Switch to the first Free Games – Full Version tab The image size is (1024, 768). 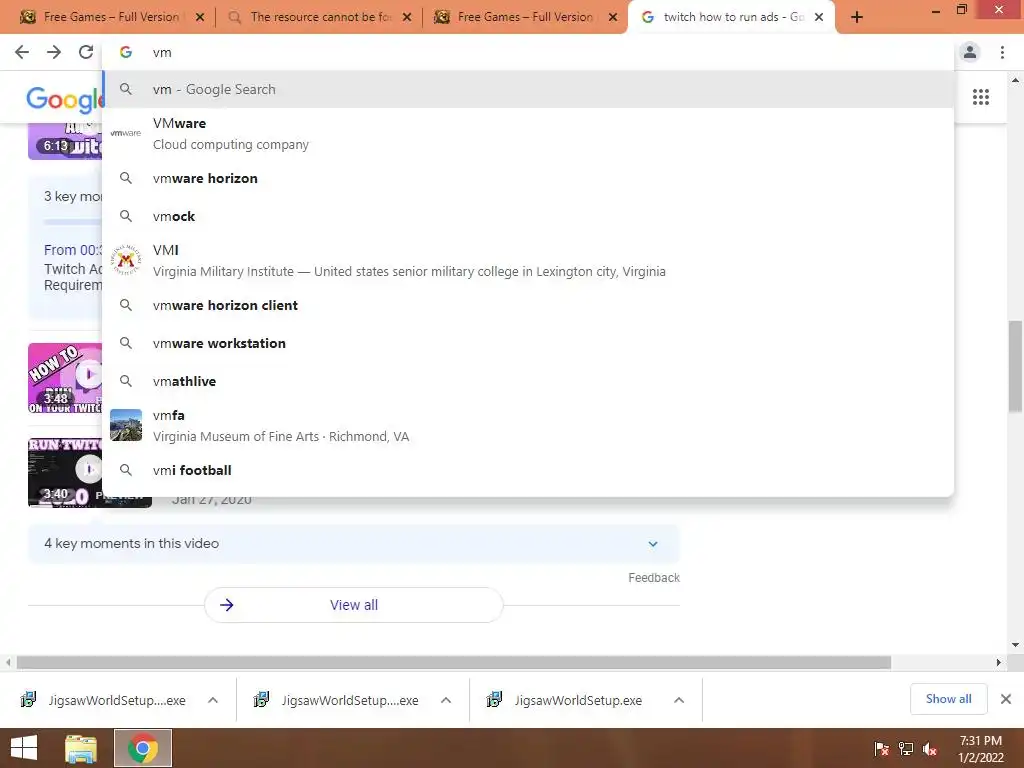(x=111, y=17)
